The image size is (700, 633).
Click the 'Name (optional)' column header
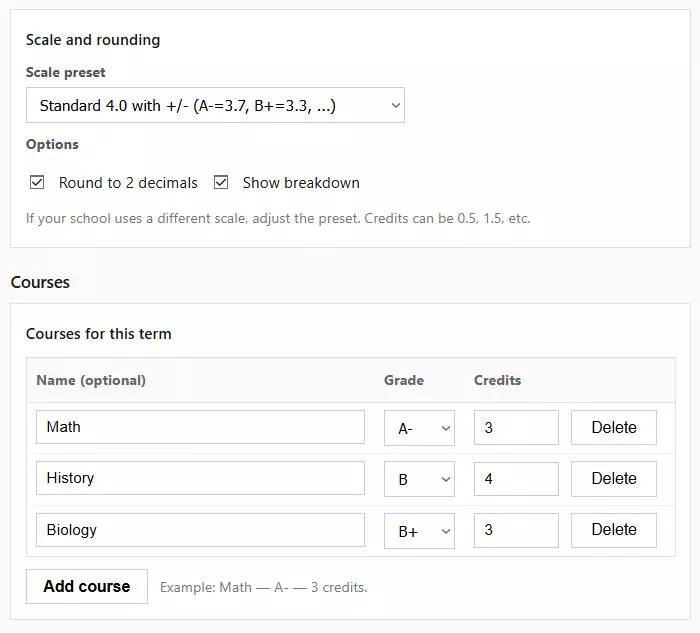coord(91,380)
